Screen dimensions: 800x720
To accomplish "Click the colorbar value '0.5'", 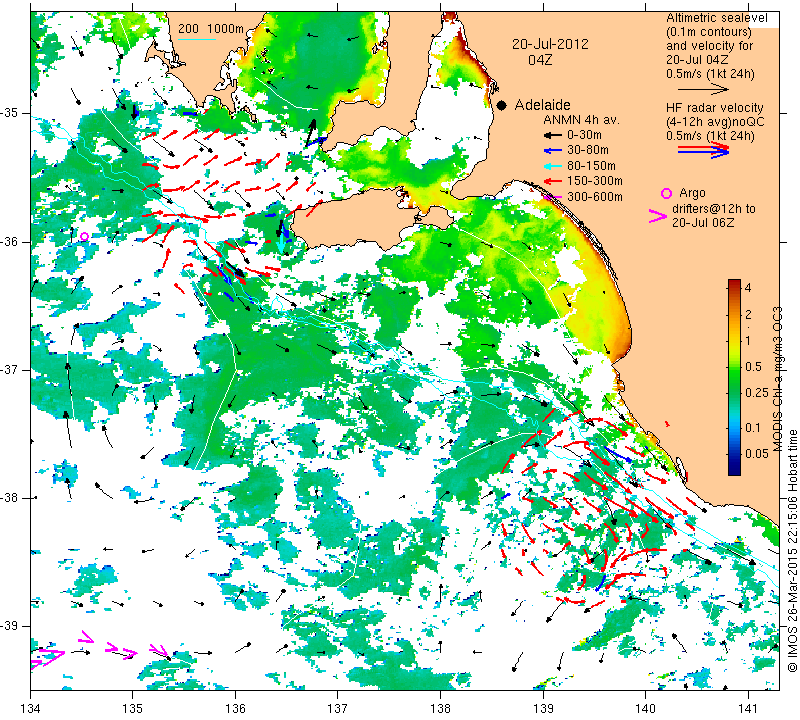I will tap(753, 366).
